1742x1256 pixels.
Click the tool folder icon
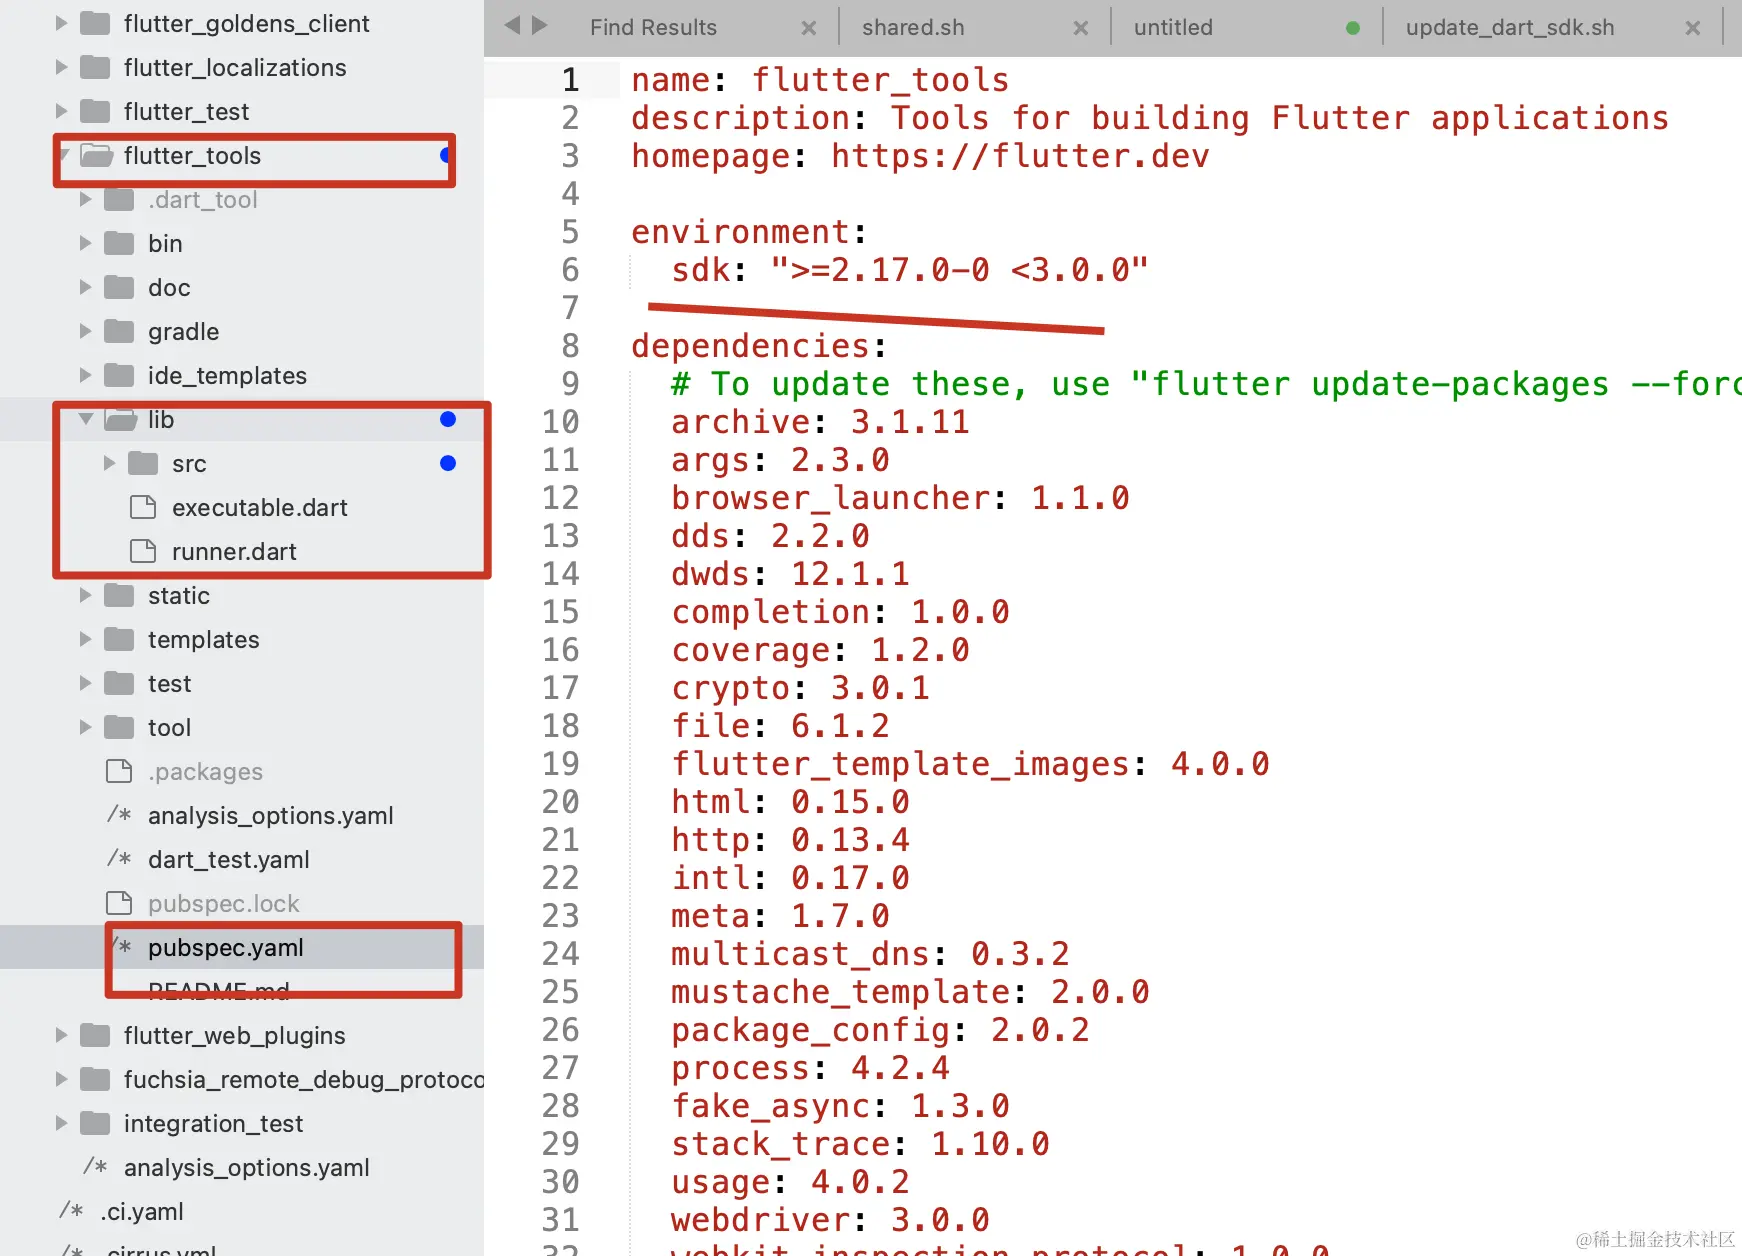[x=119, y=727]
